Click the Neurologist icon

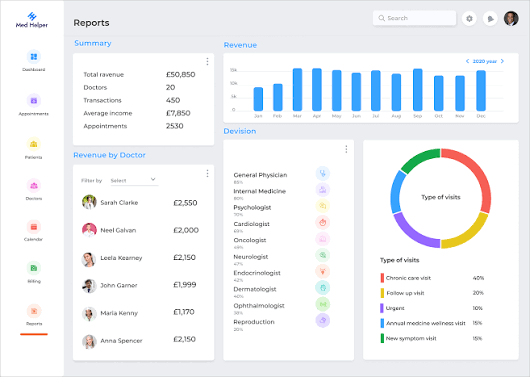(x=323, y=255)
